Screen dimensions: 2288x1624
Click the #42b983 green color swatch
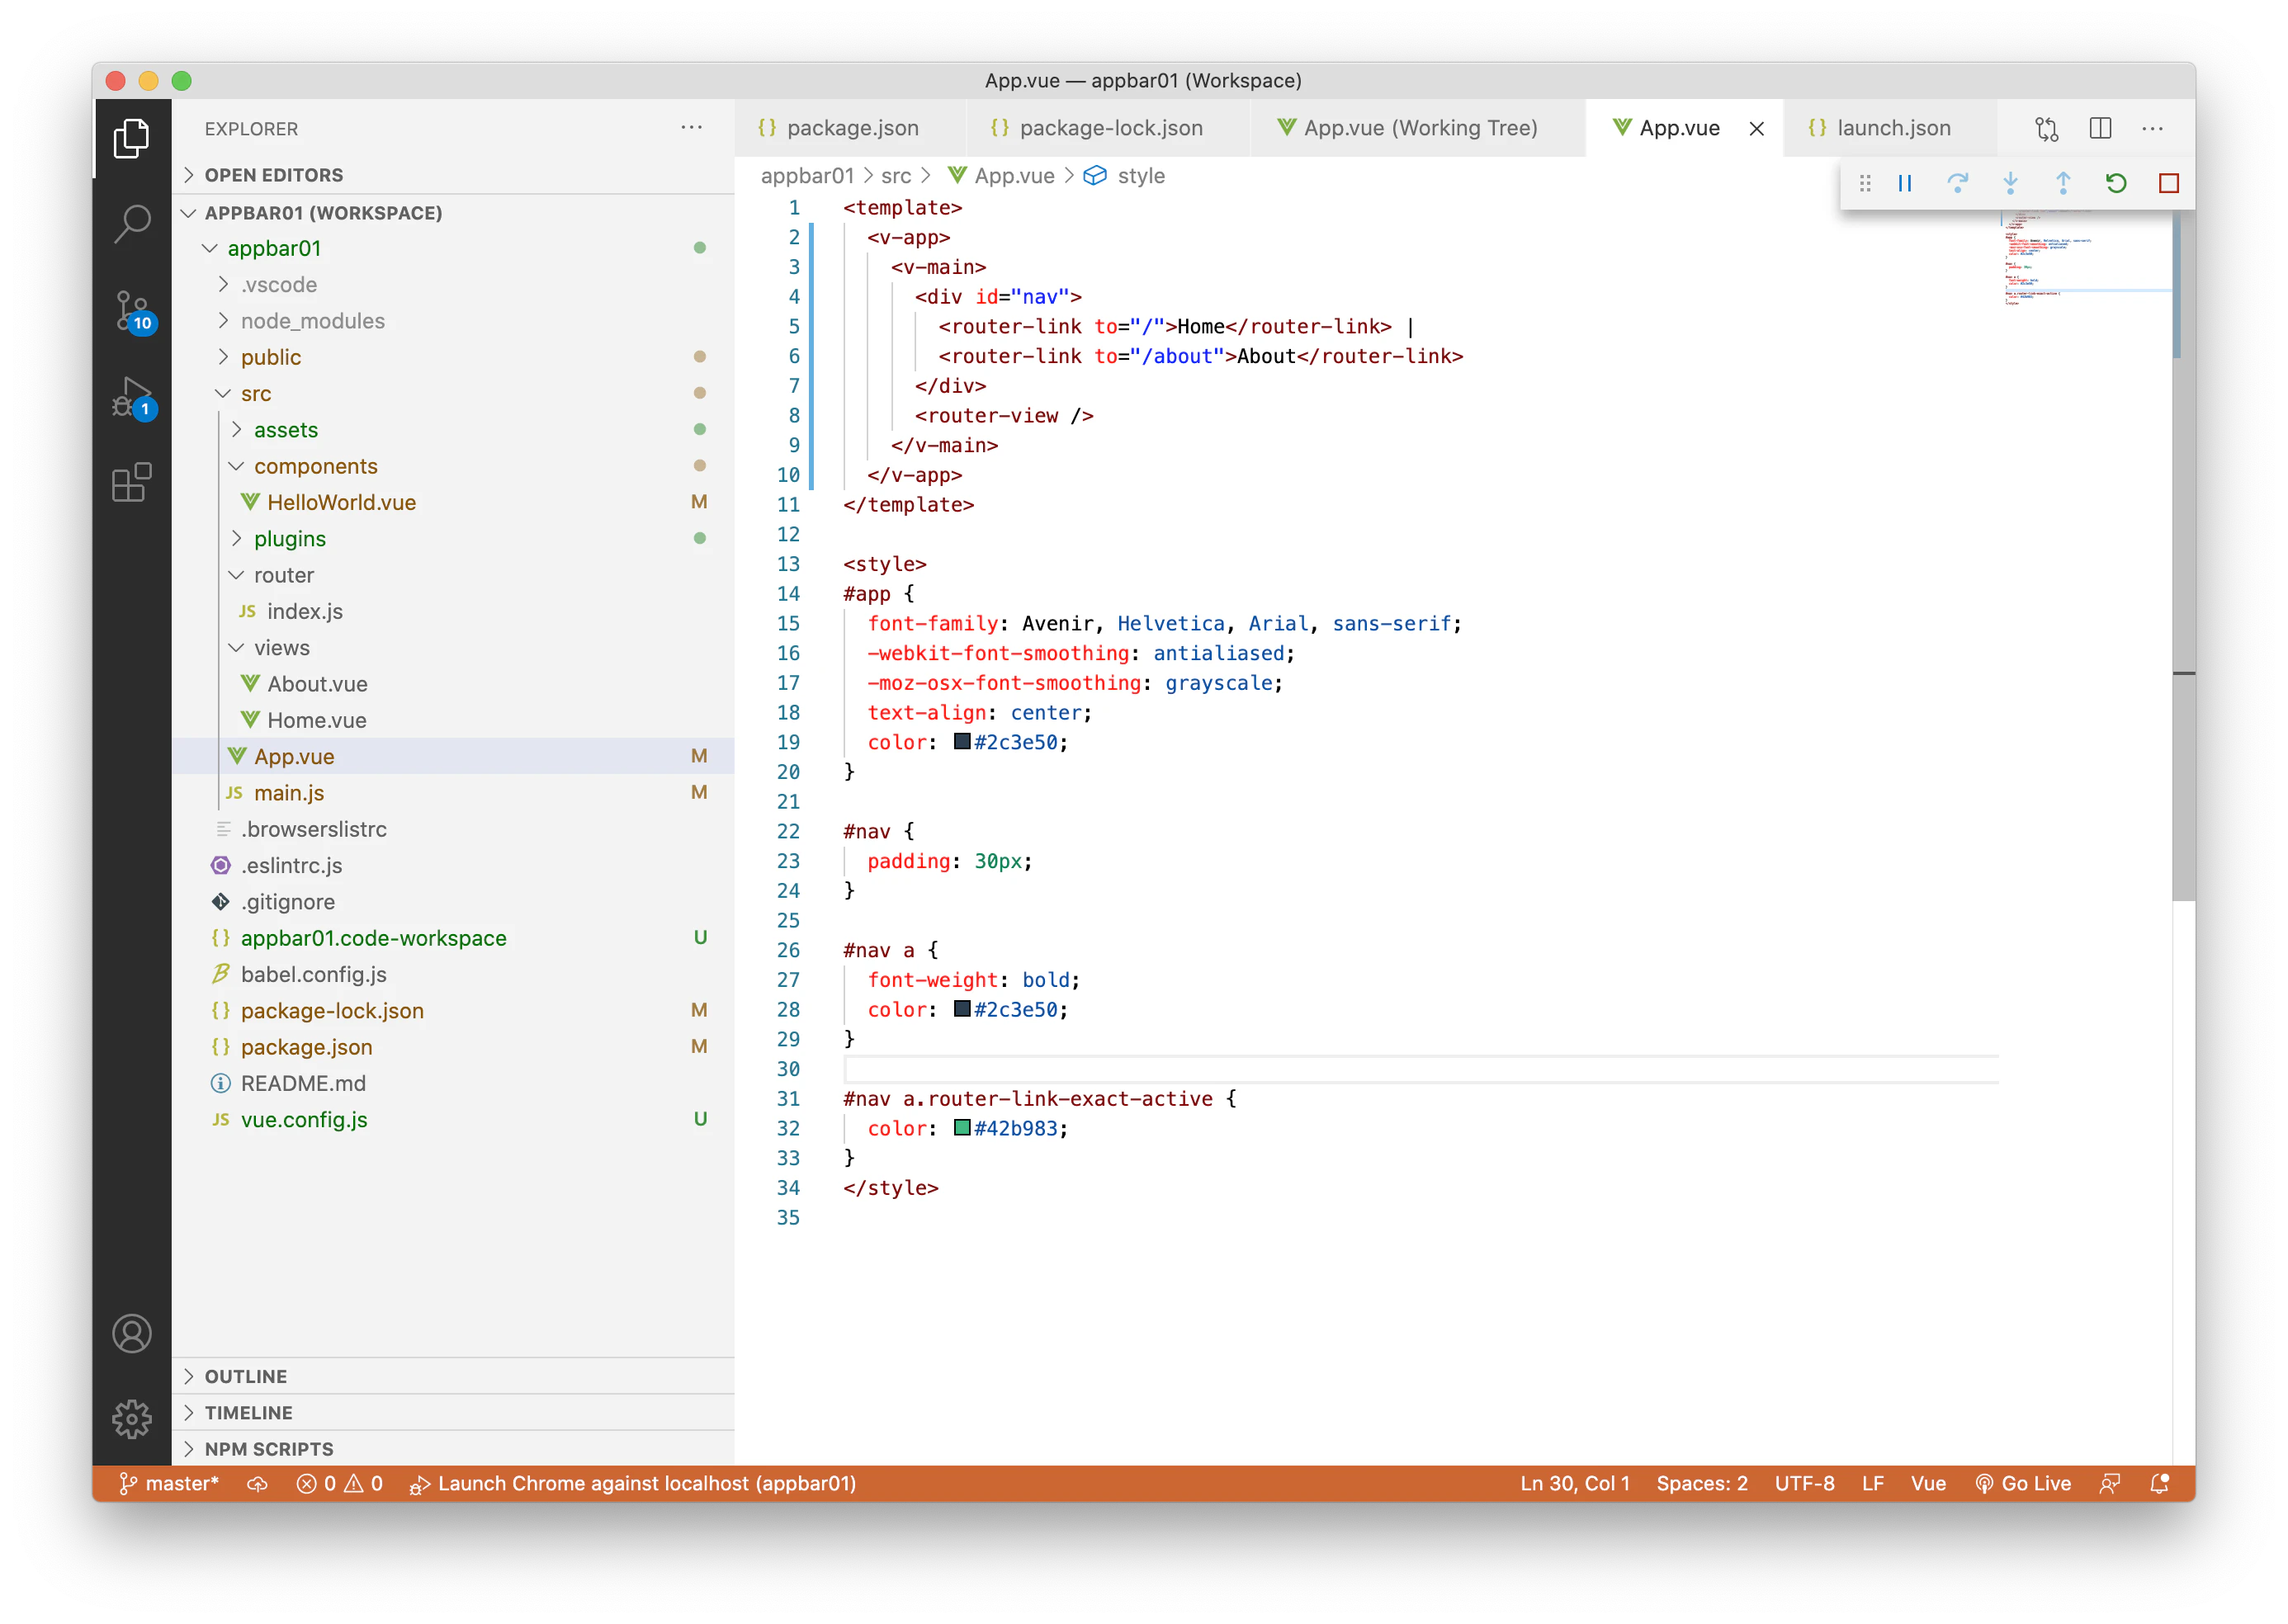(x=962, y=1128)
